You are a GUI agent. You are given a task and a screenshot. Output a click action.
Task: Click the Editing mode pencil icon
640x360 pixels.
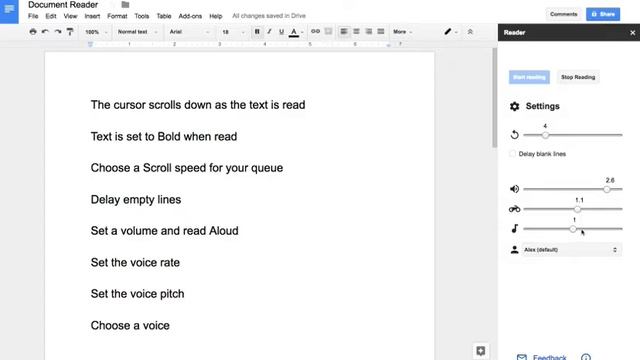click(x=448, y=31)
